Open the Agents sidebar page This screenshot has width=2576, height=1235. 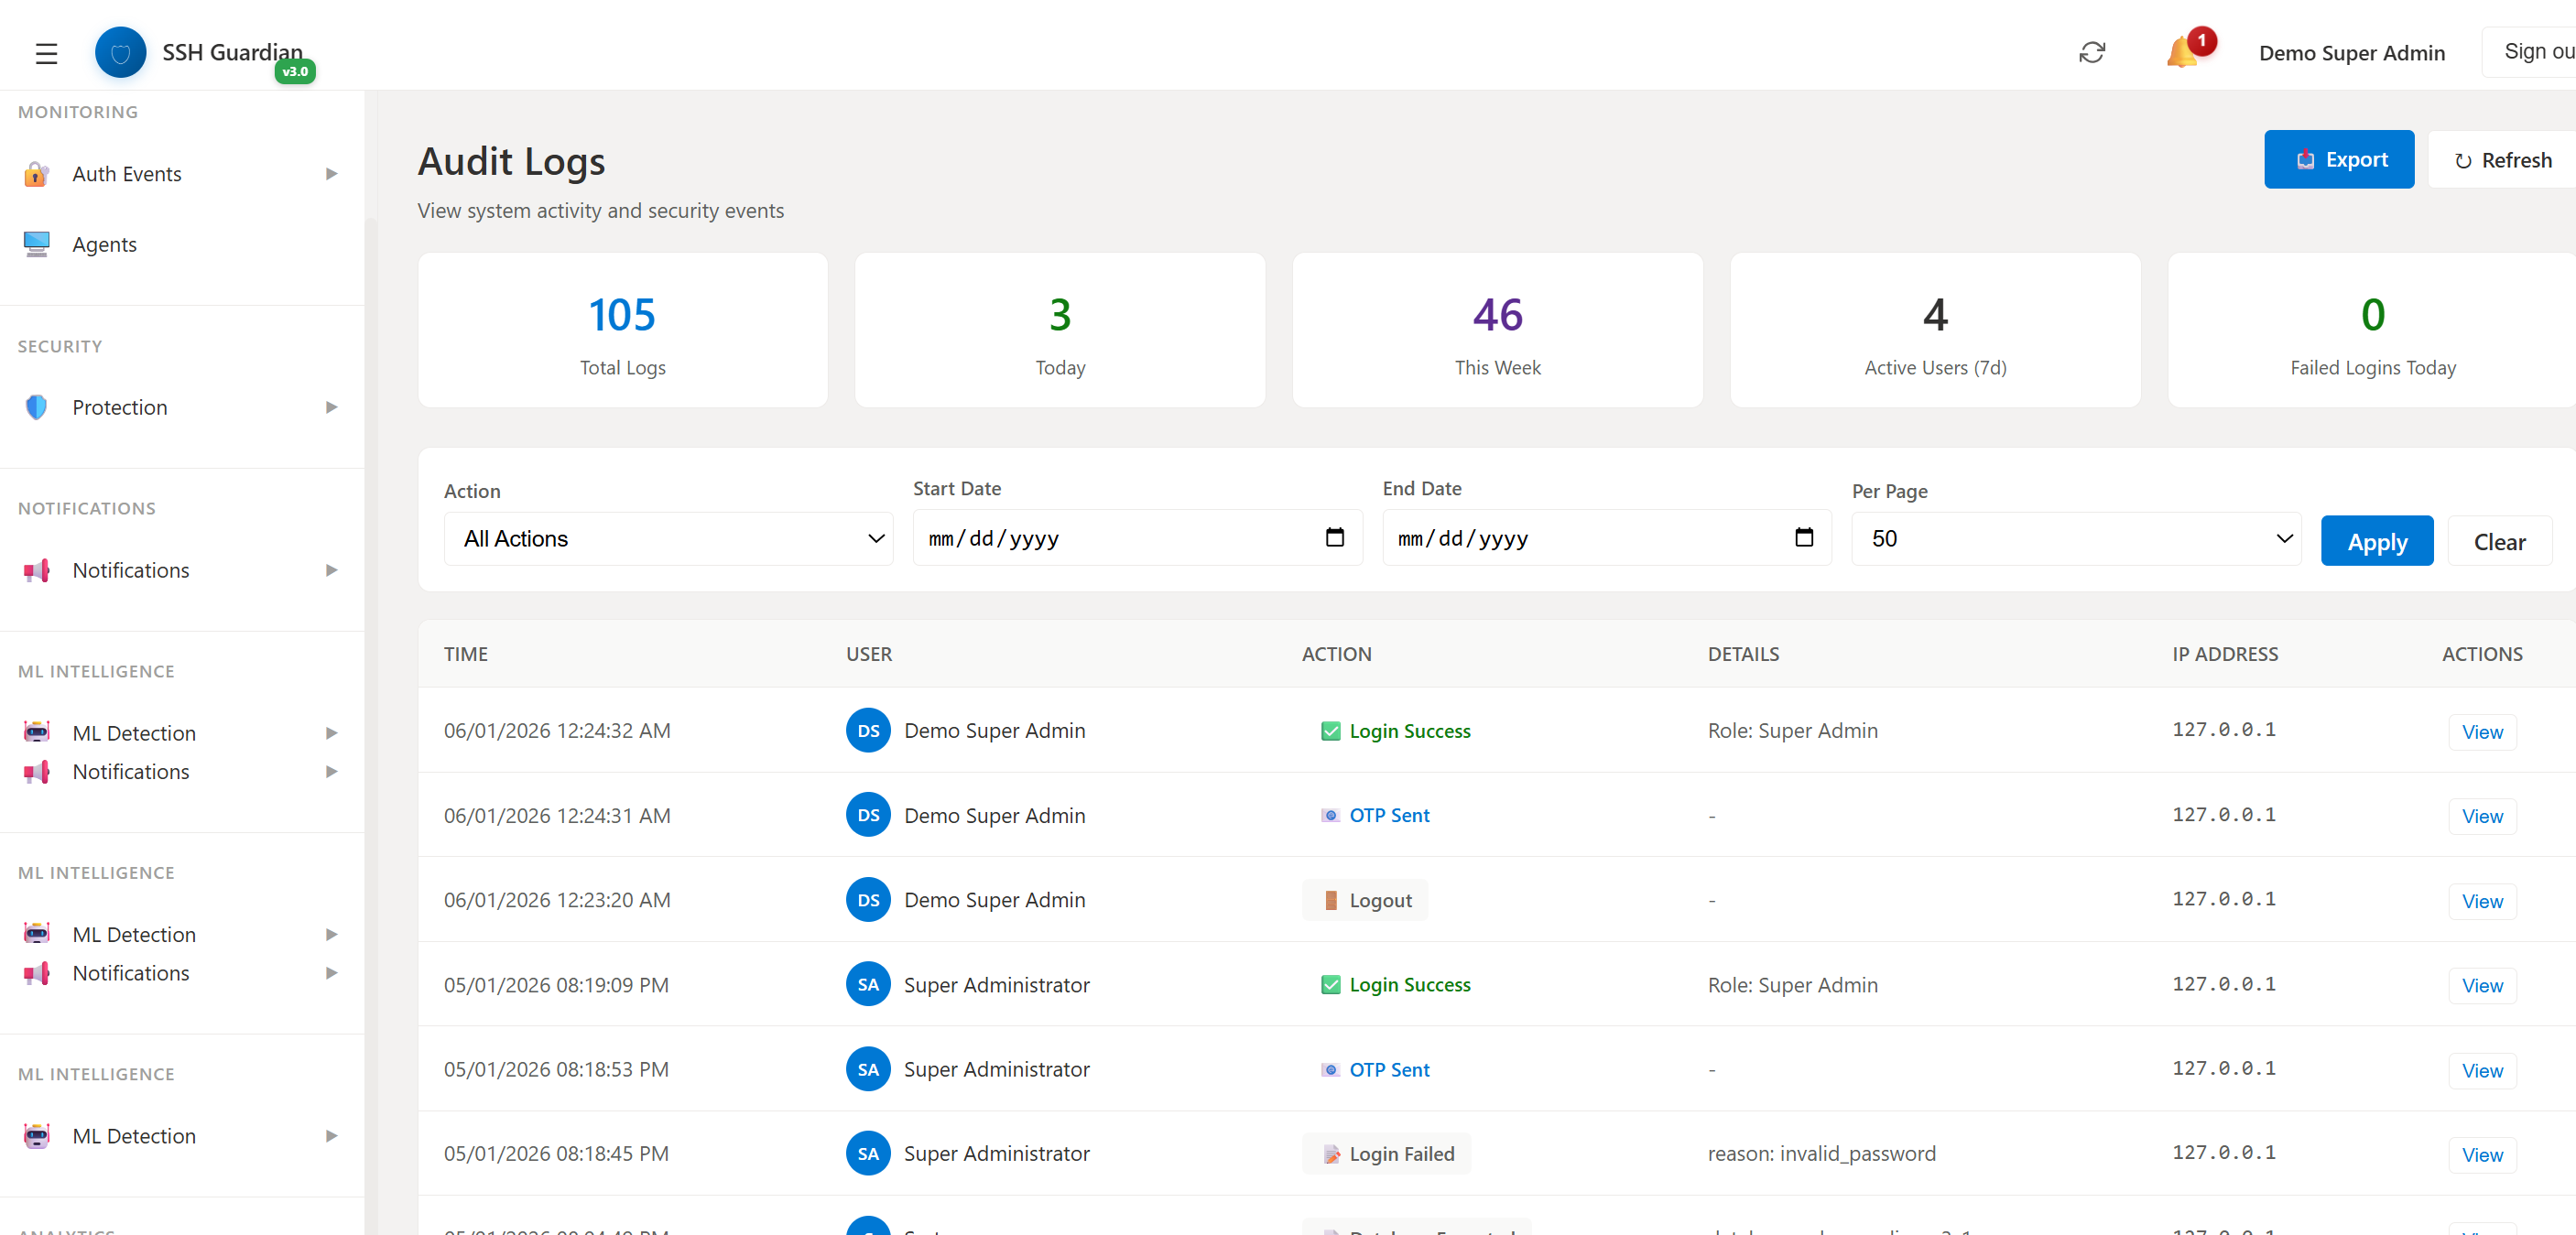click(104, 245)
